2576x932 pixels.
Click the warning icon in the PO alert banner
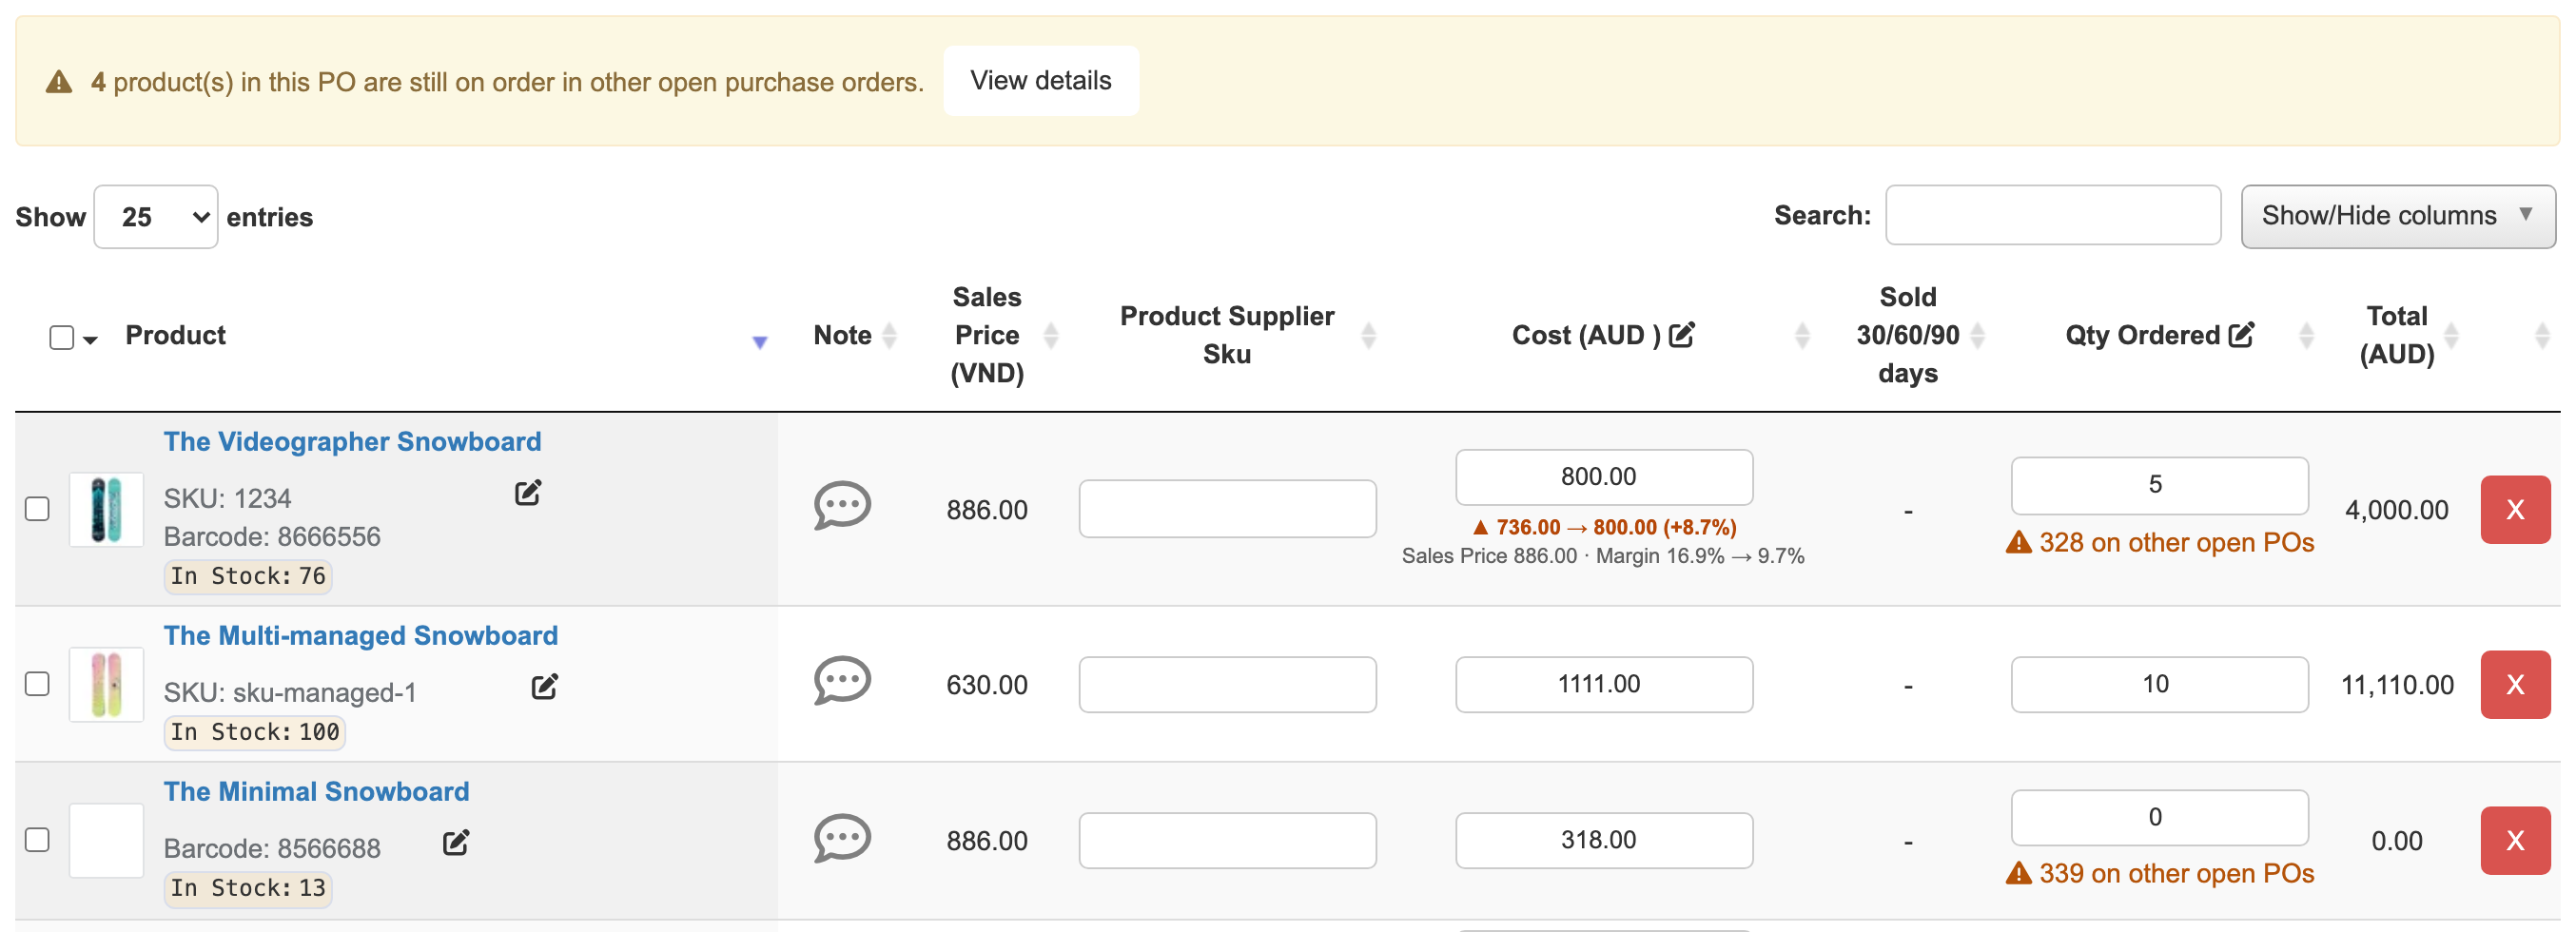59,82
